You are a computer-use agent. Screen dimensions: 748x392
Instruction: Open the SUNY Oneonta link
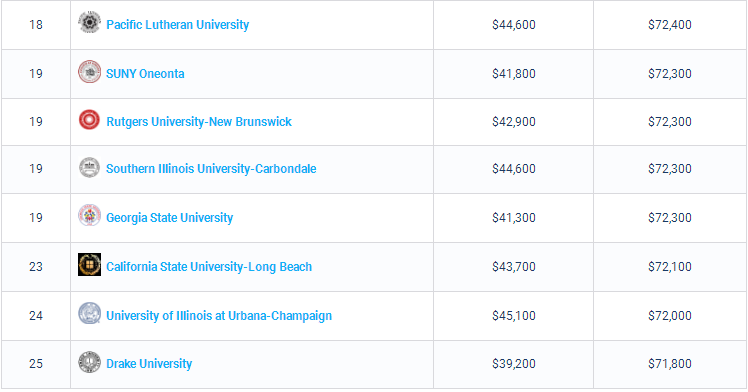tap(145, 74)
